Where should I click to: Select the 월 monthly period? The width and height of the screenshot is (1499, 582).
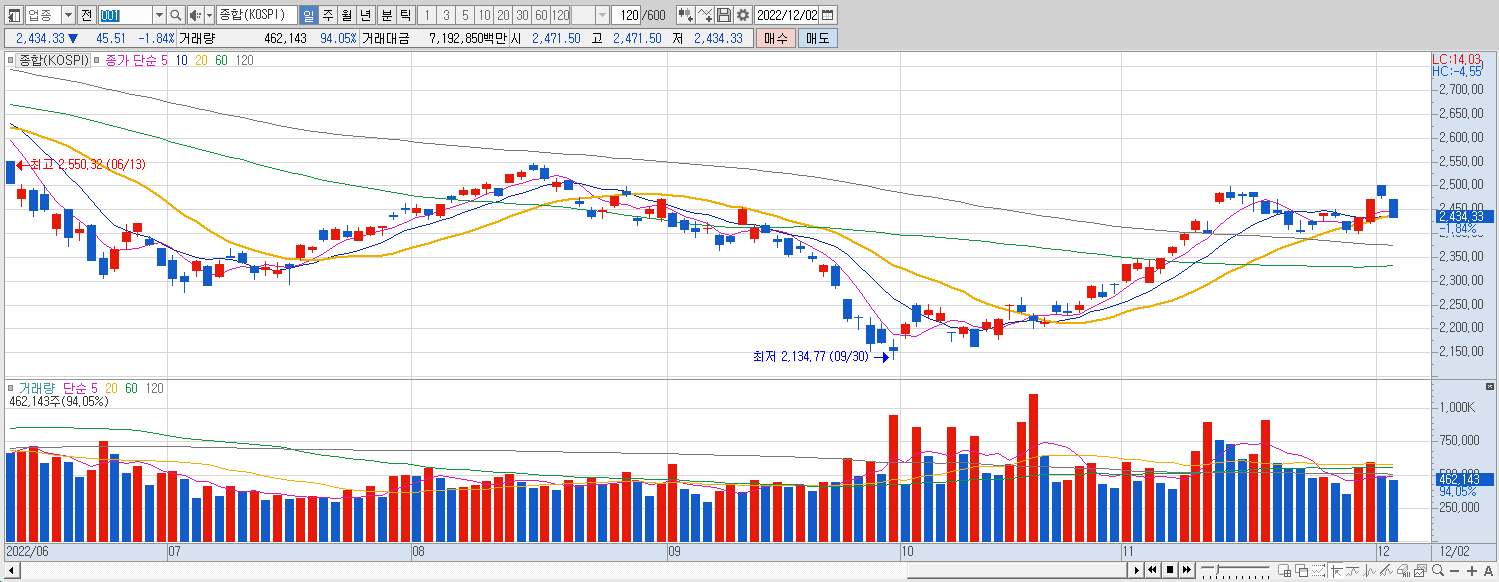click(x=346, y=15)
